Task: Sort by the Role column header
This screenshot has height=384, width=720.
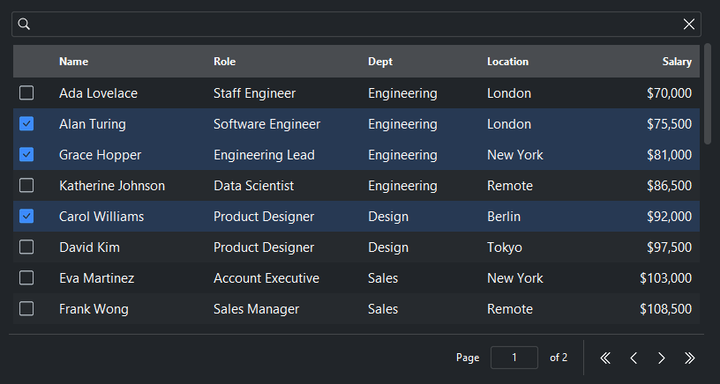Action: [225, 61]
